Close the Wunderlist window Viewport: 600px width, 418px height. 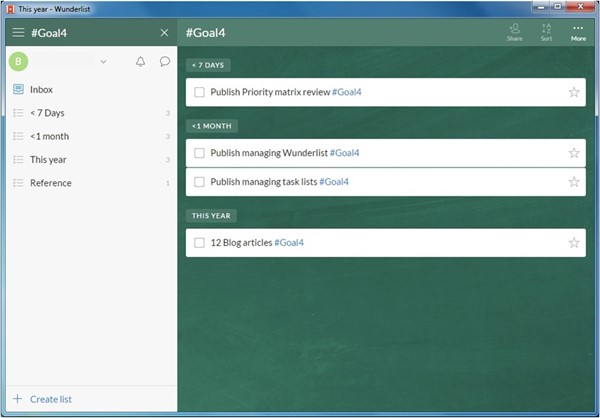[580, 7]
